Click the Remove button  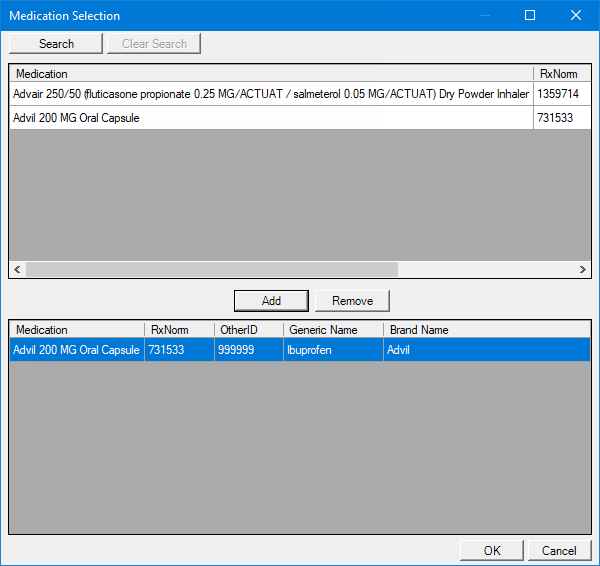pos(352,301)
